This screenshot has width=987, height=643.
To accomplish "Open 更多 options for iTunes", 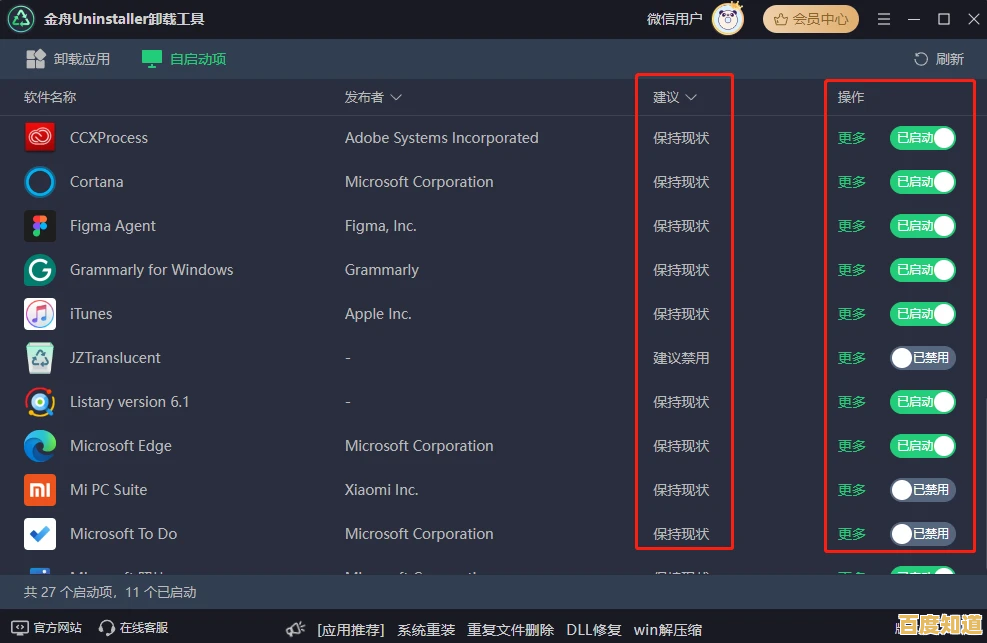I will point(852,314).
